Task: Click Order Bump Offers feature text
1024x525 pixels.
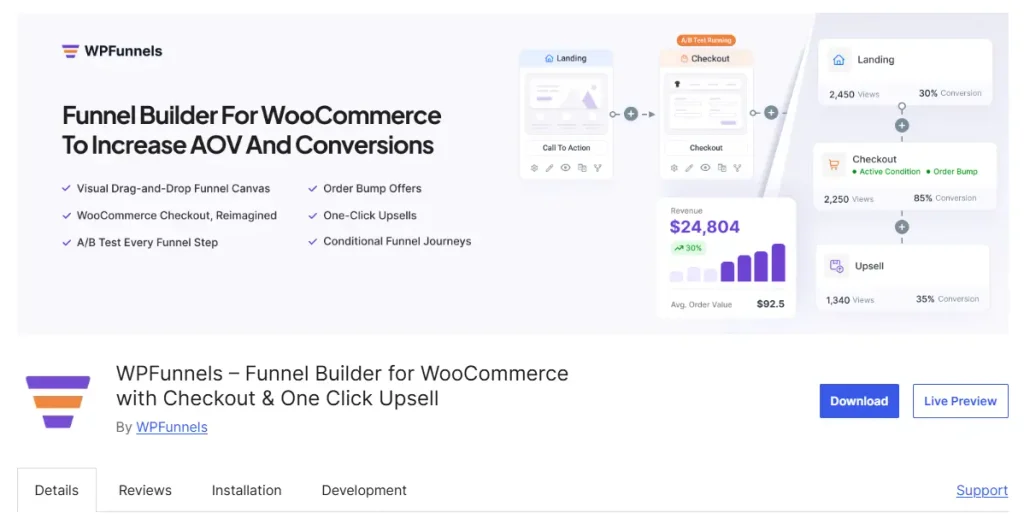Action: tap(372, 188)
